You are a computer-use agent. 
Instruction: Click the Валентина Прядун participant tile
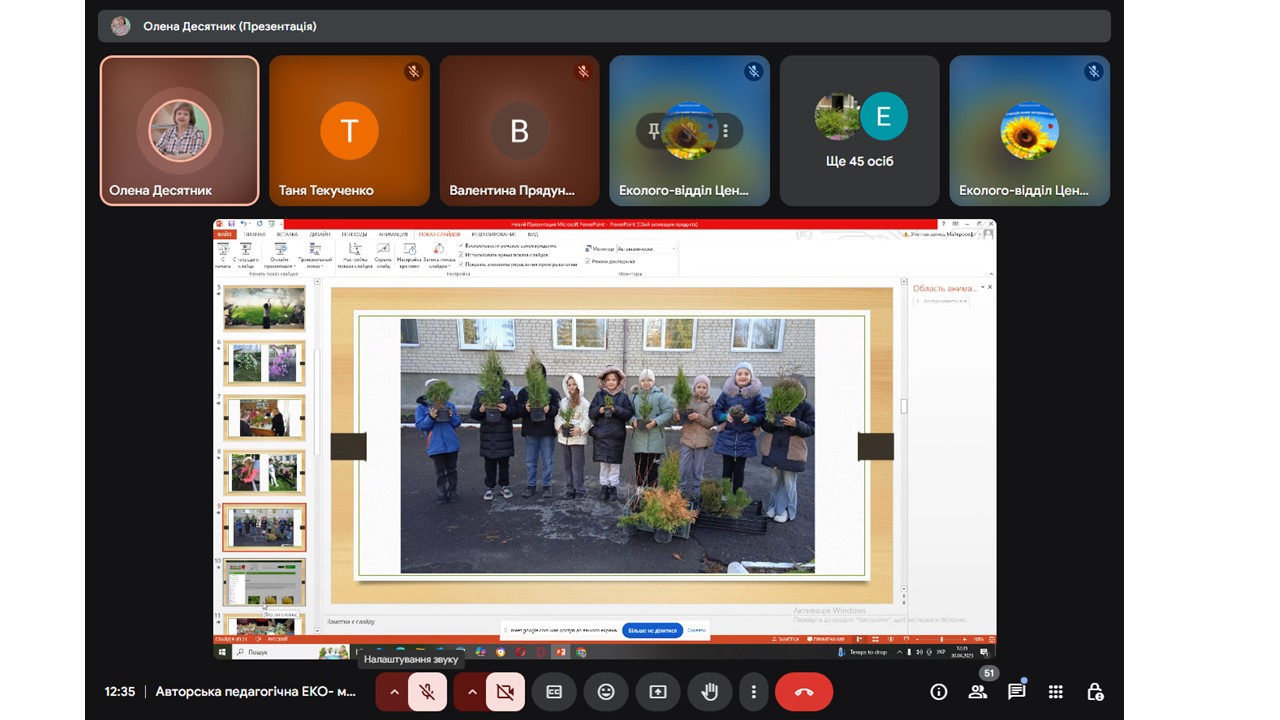519,131
